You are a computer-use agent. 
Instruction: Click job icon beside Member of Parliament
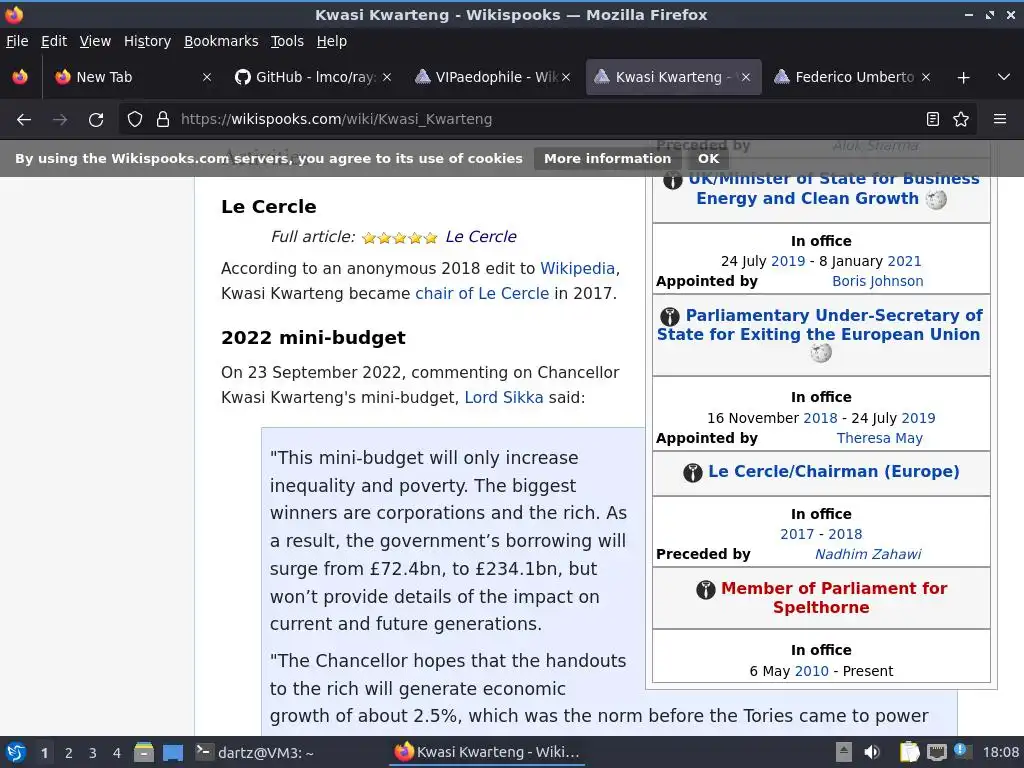pos(705,590)
